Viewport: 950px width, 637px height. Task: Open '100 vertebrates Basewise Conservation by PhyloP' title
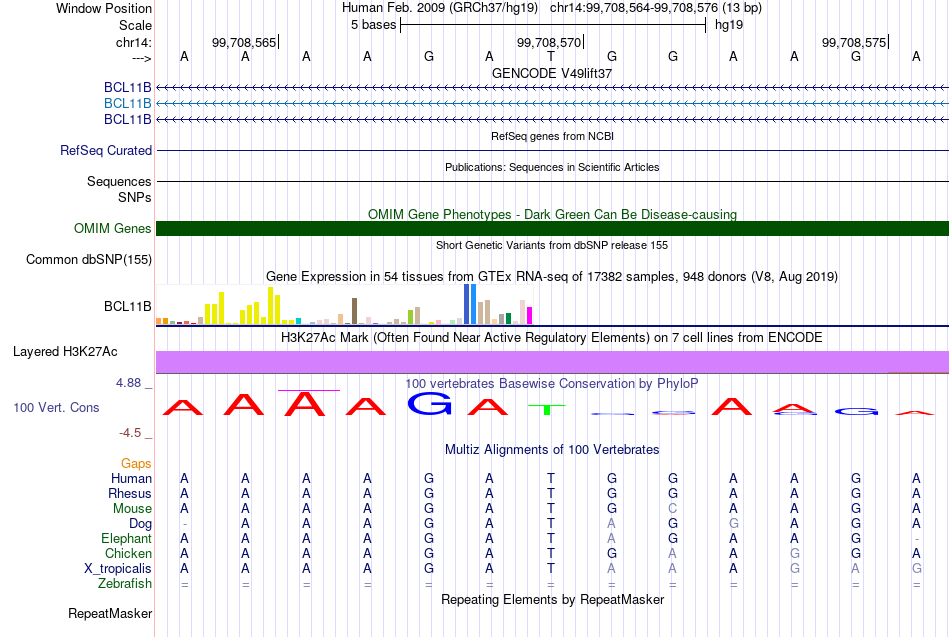coord(552,384)
